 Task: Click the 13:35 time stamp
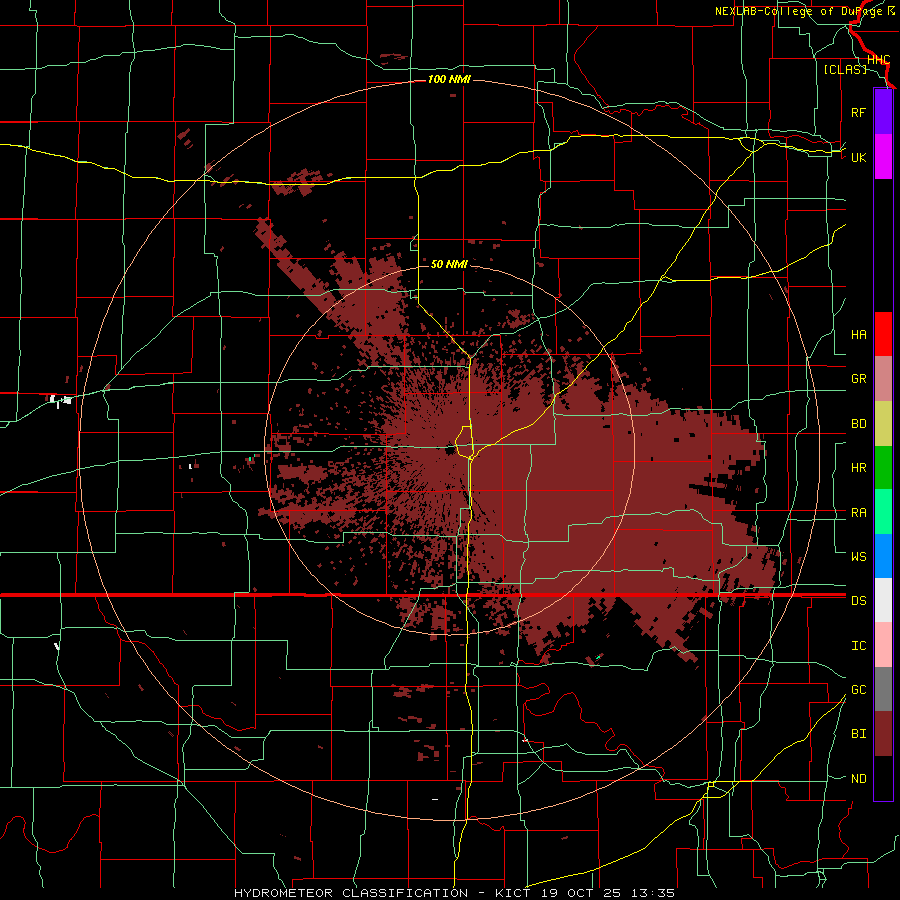tap(651, 893)
